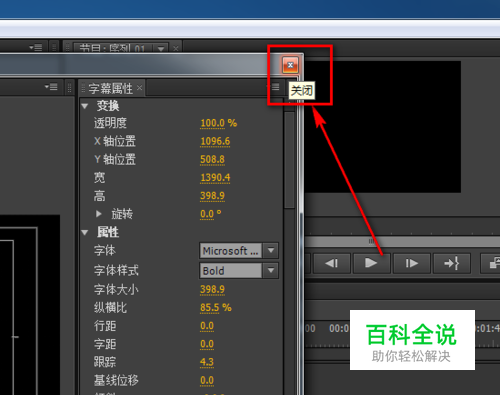Play the sequence in the program monitor
500x395 pixels.
click(x=371, y=263)
